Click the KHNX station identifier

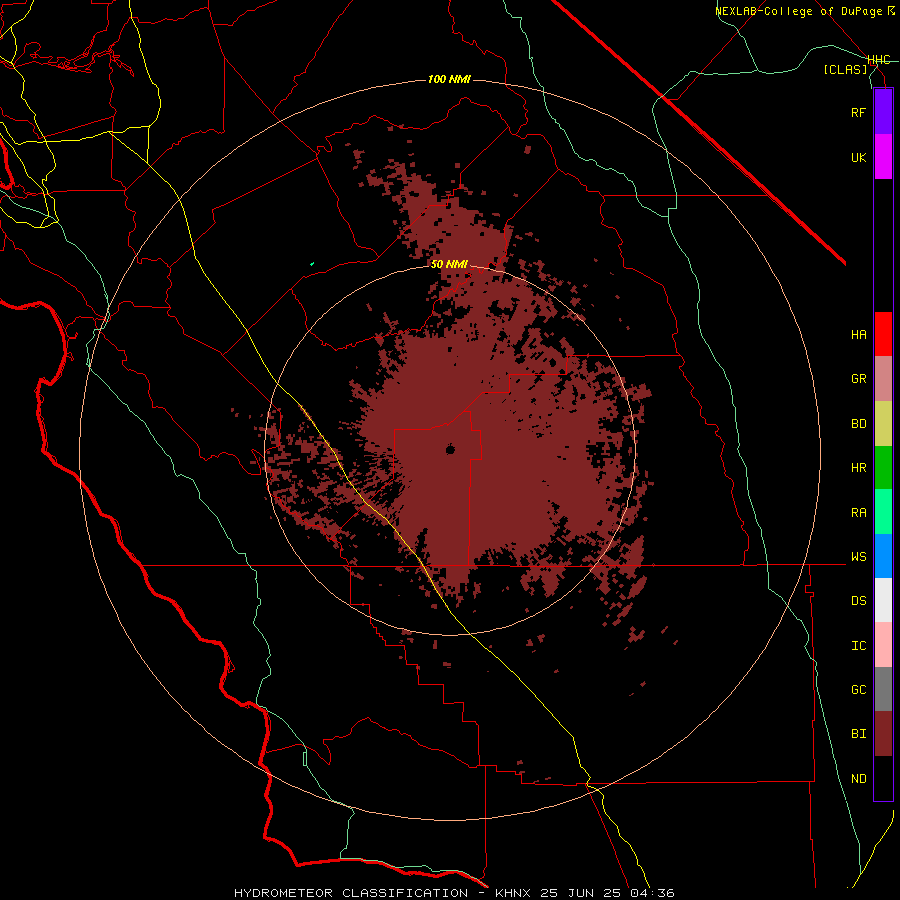512,893
